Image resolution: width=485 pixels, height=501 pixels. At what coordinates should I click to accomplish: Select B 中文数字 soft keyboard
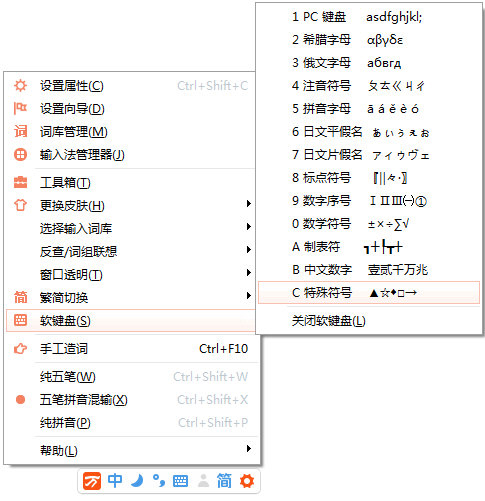click(369, 270)
